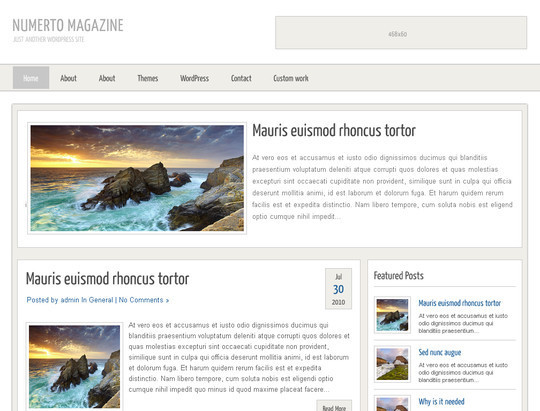
Task: Click the admin author link
Action: tap(70, 300)
